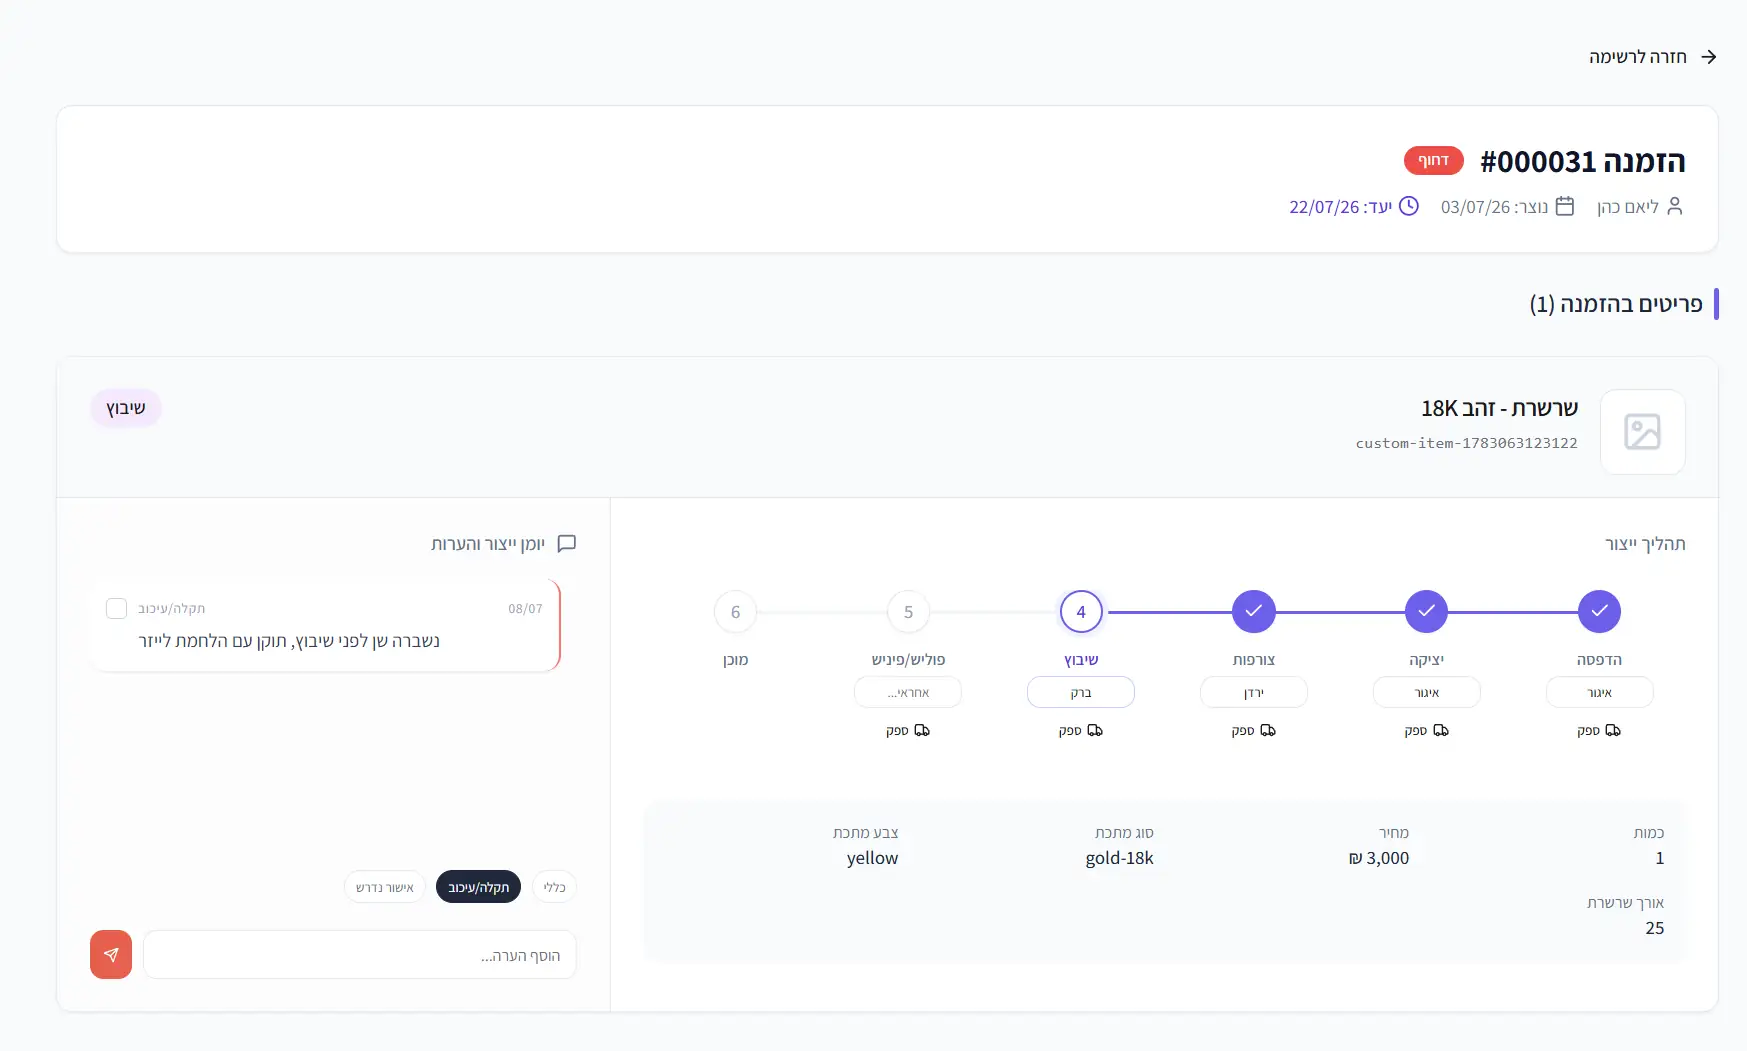Open the ברק assignee dropdown under שיבוץ
The width and height of the screenshot is (1747, 1051).
[1080, 692]
